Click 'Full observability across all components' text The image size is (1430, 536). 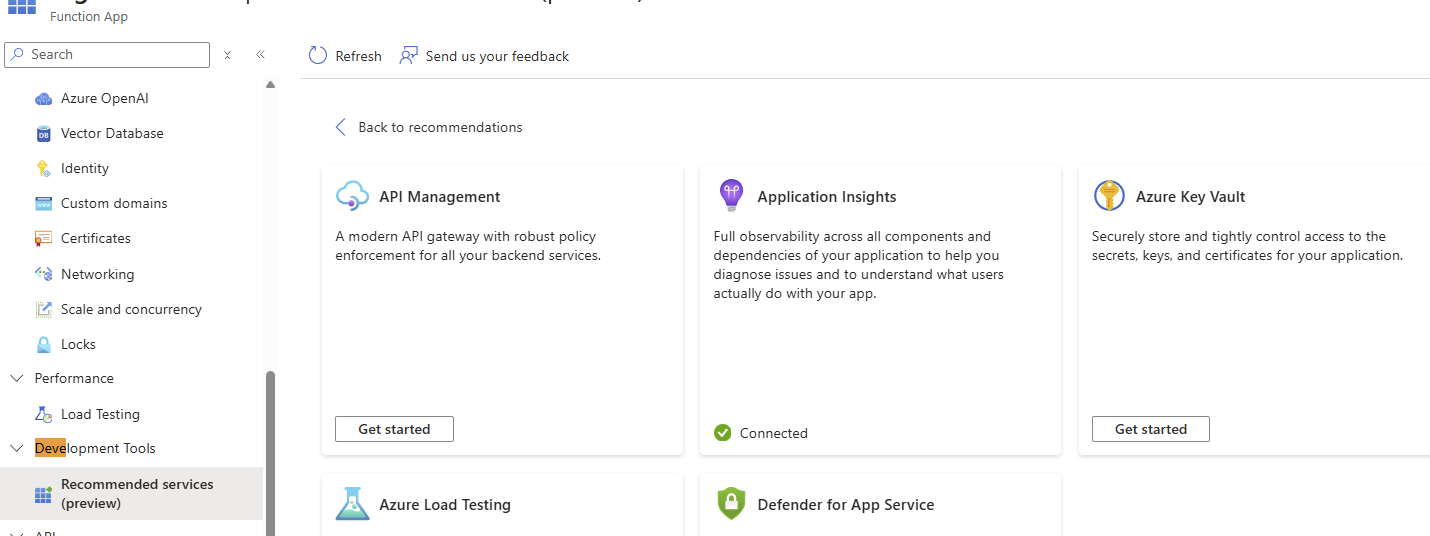859,265
